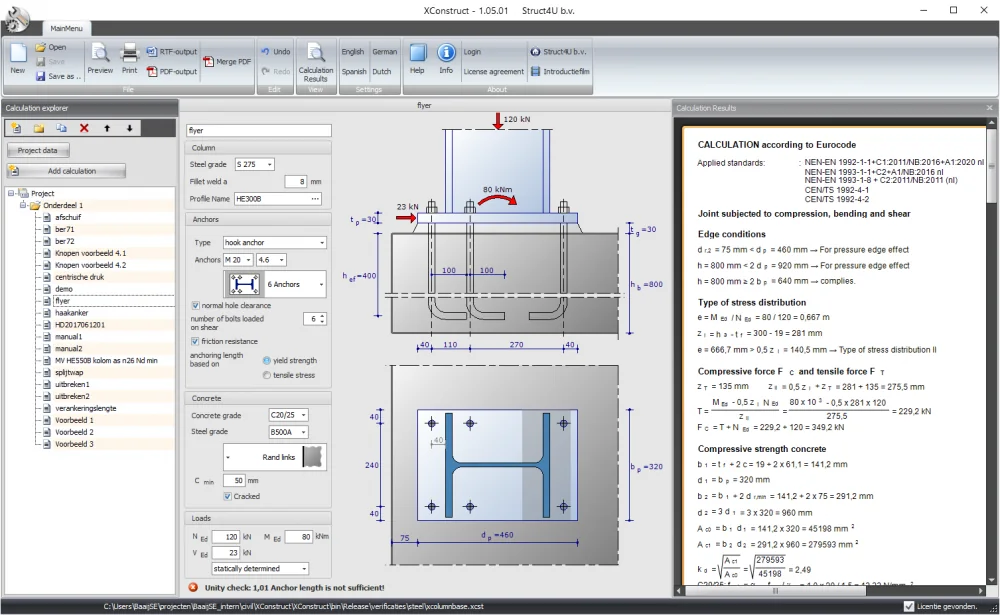Open License agreement
The width and height of the screenshot is (1000, 615).
pyautogui.click(x=493, y=71)
